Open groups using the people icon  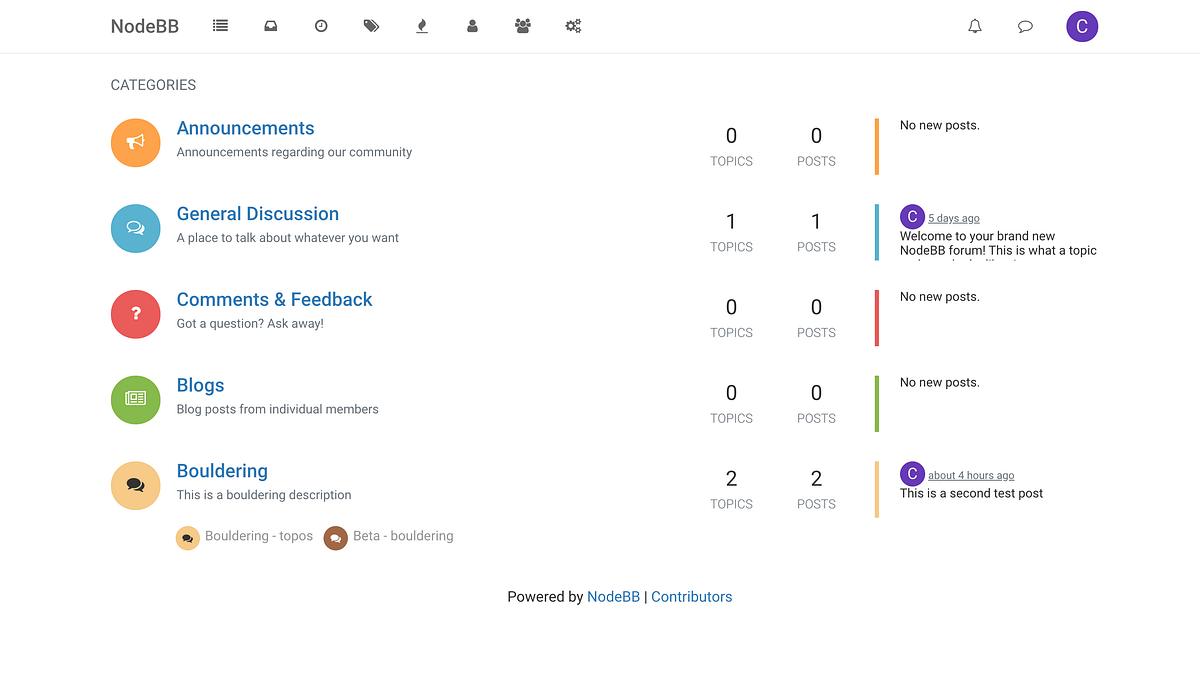522,26
